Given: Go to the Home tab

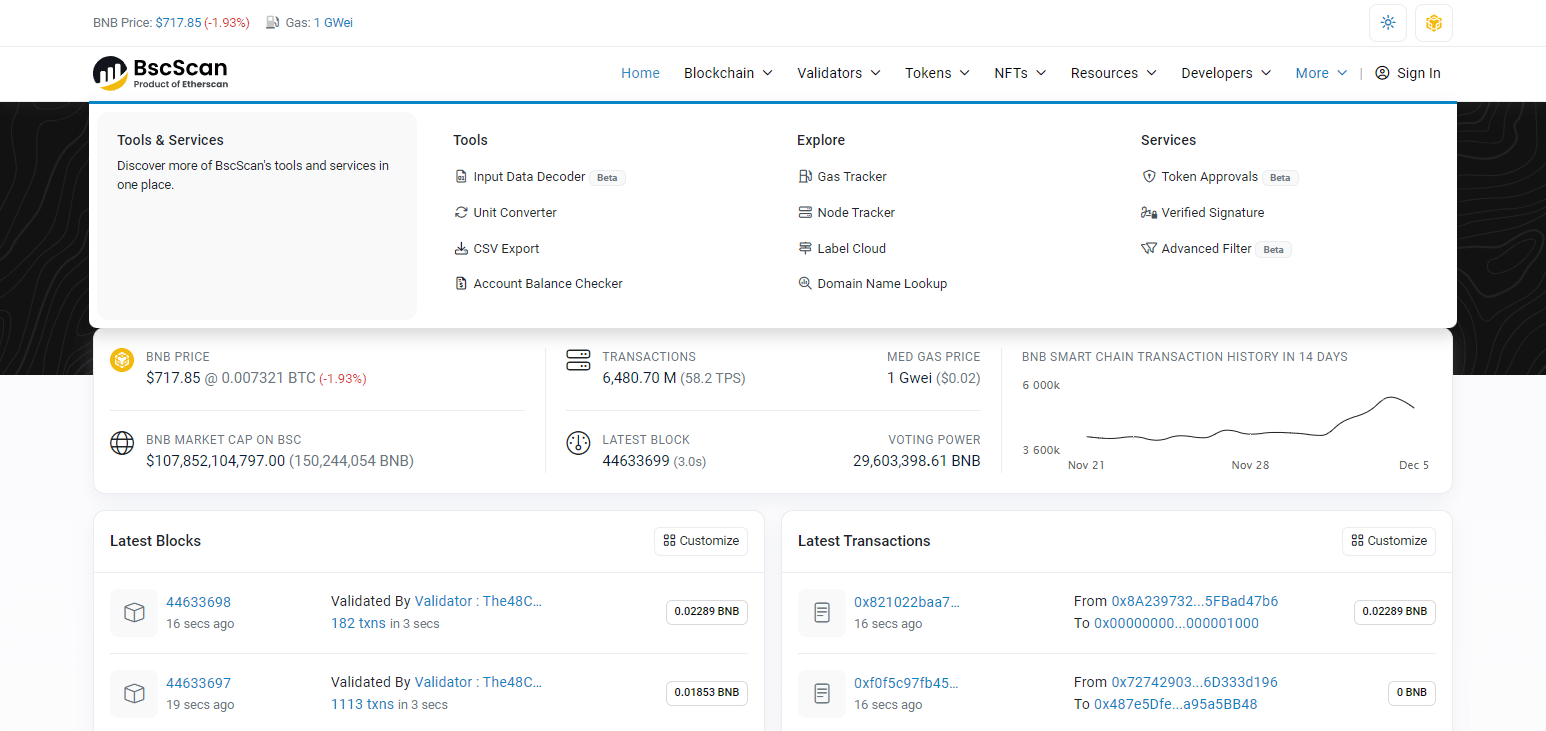Looking at the screenshot, I should click(640, 73).
